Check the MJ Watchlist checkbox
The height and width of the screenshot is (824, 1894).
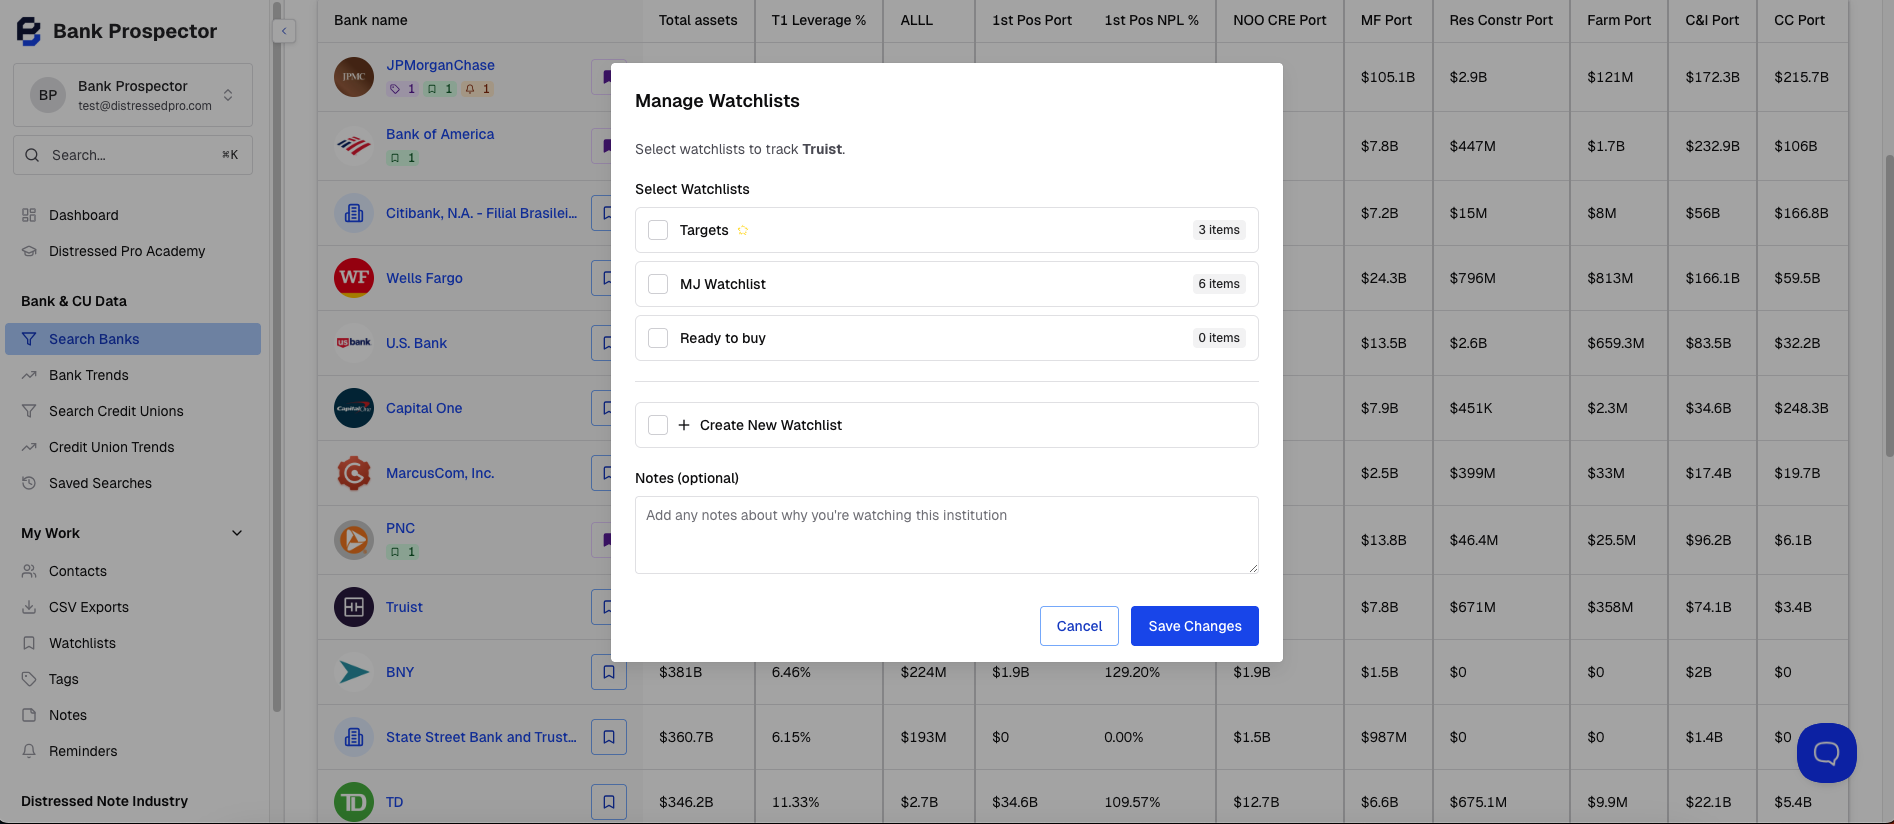coord(658,284)
